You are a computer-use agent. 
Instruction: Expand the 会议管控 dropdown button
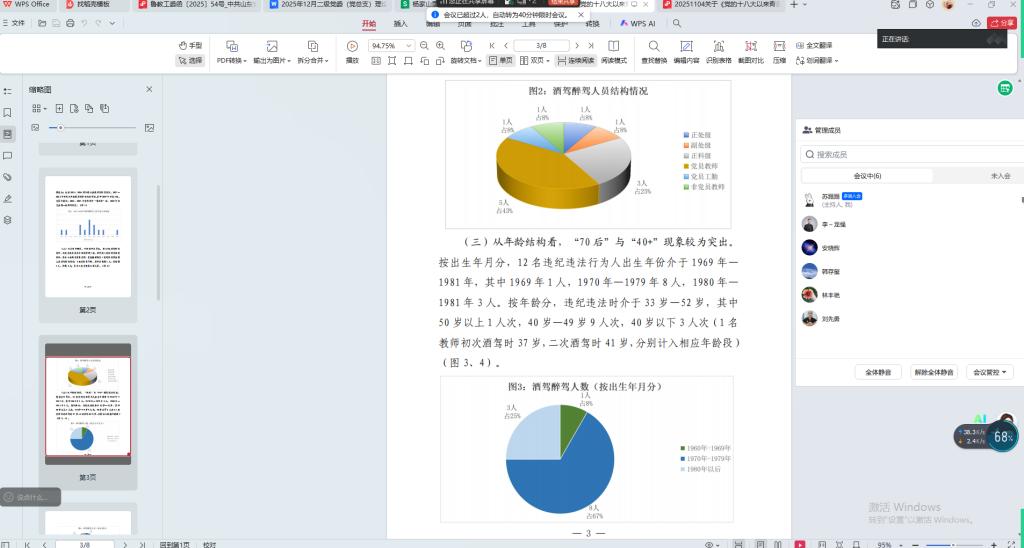click(x=990, y=372)
